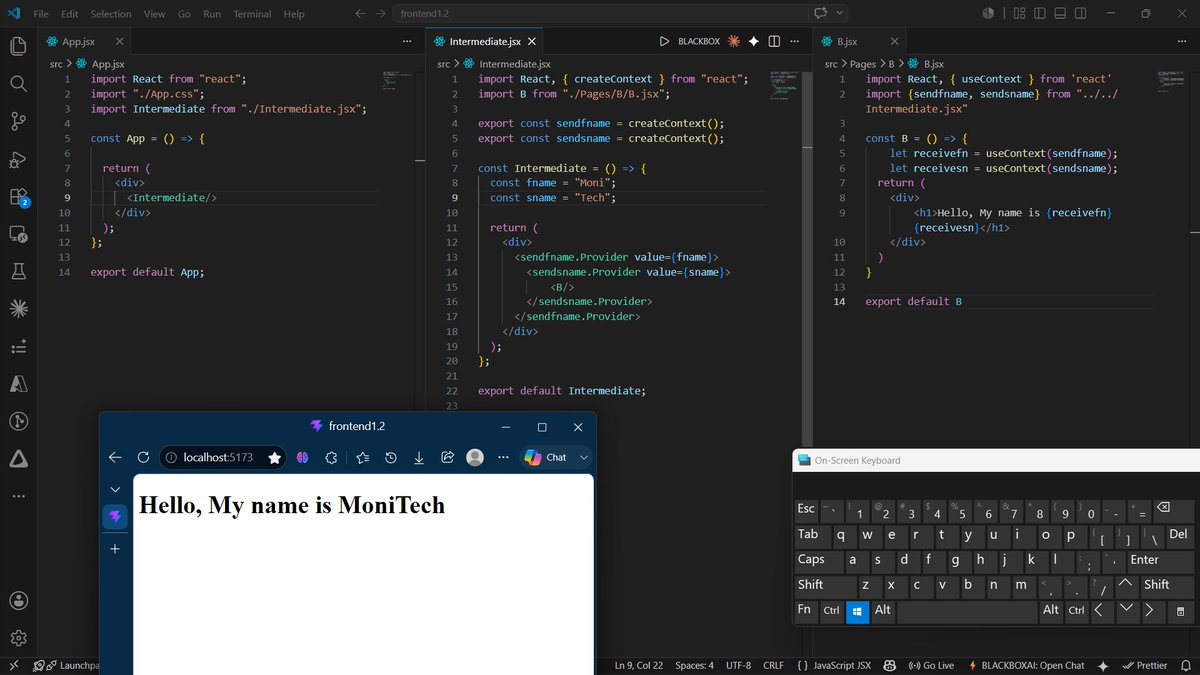Add a new tab with plus in browser
The width and height of the screenshot is (1200, 675).
(115, 549)
